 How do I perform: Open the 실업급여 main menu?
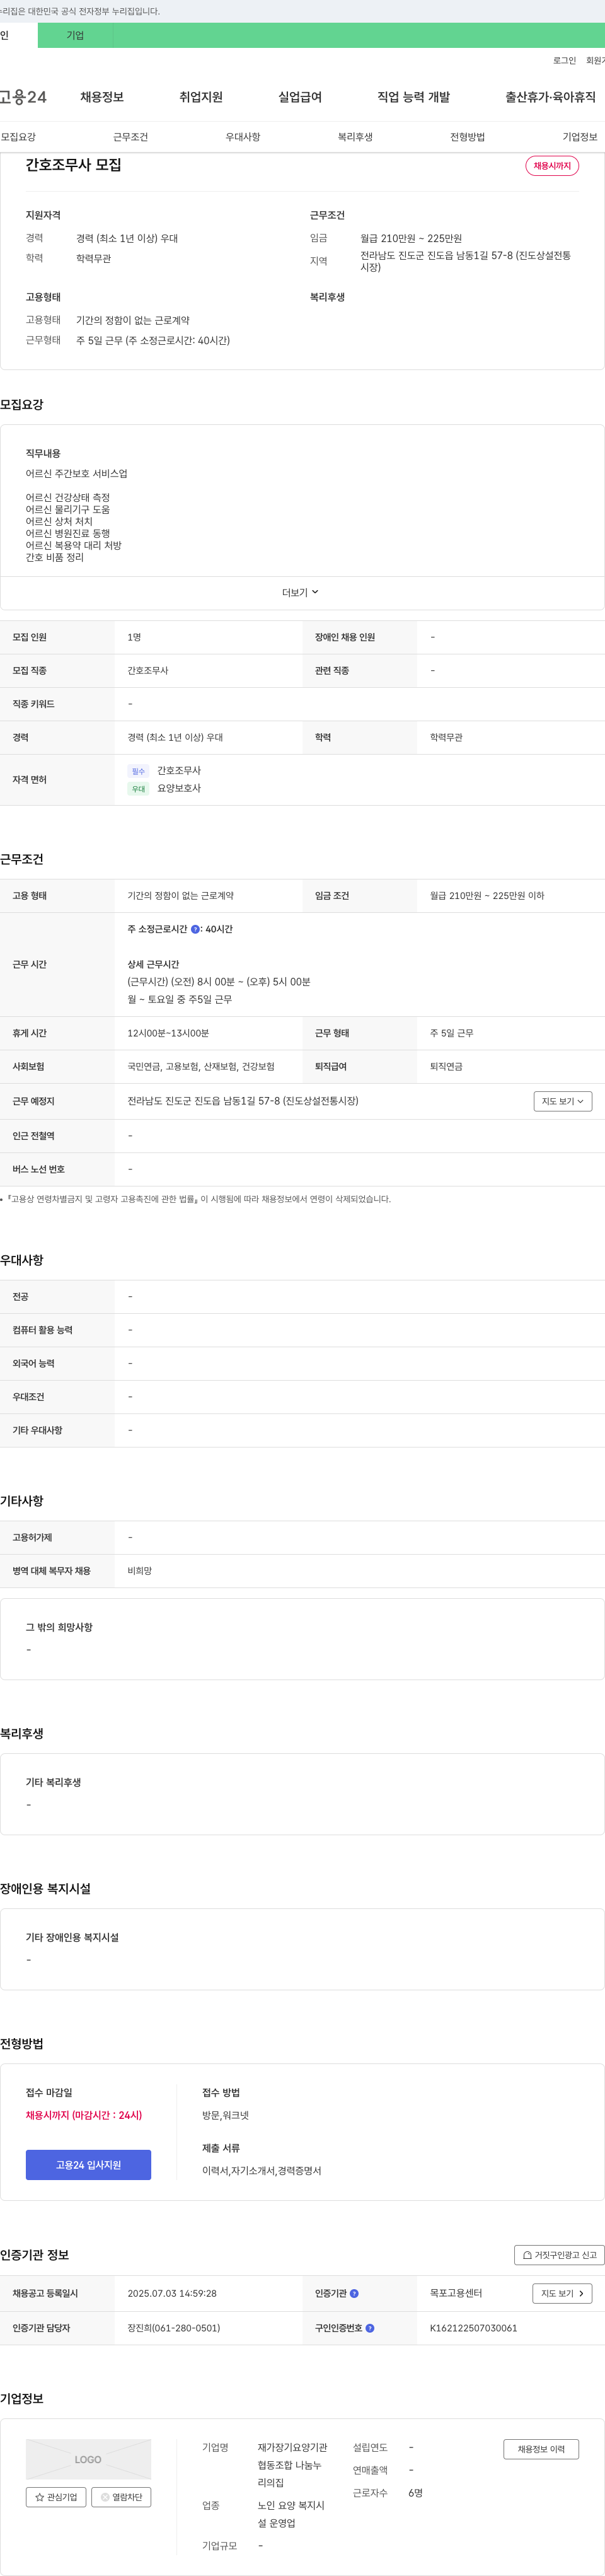pos(300,97)
